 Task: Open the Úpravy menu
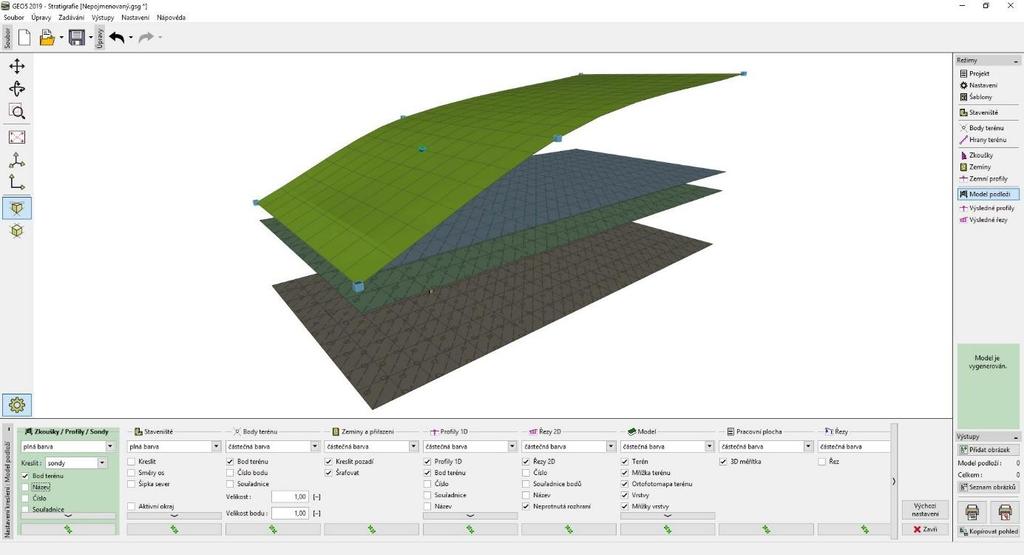[x=41, y=18]
